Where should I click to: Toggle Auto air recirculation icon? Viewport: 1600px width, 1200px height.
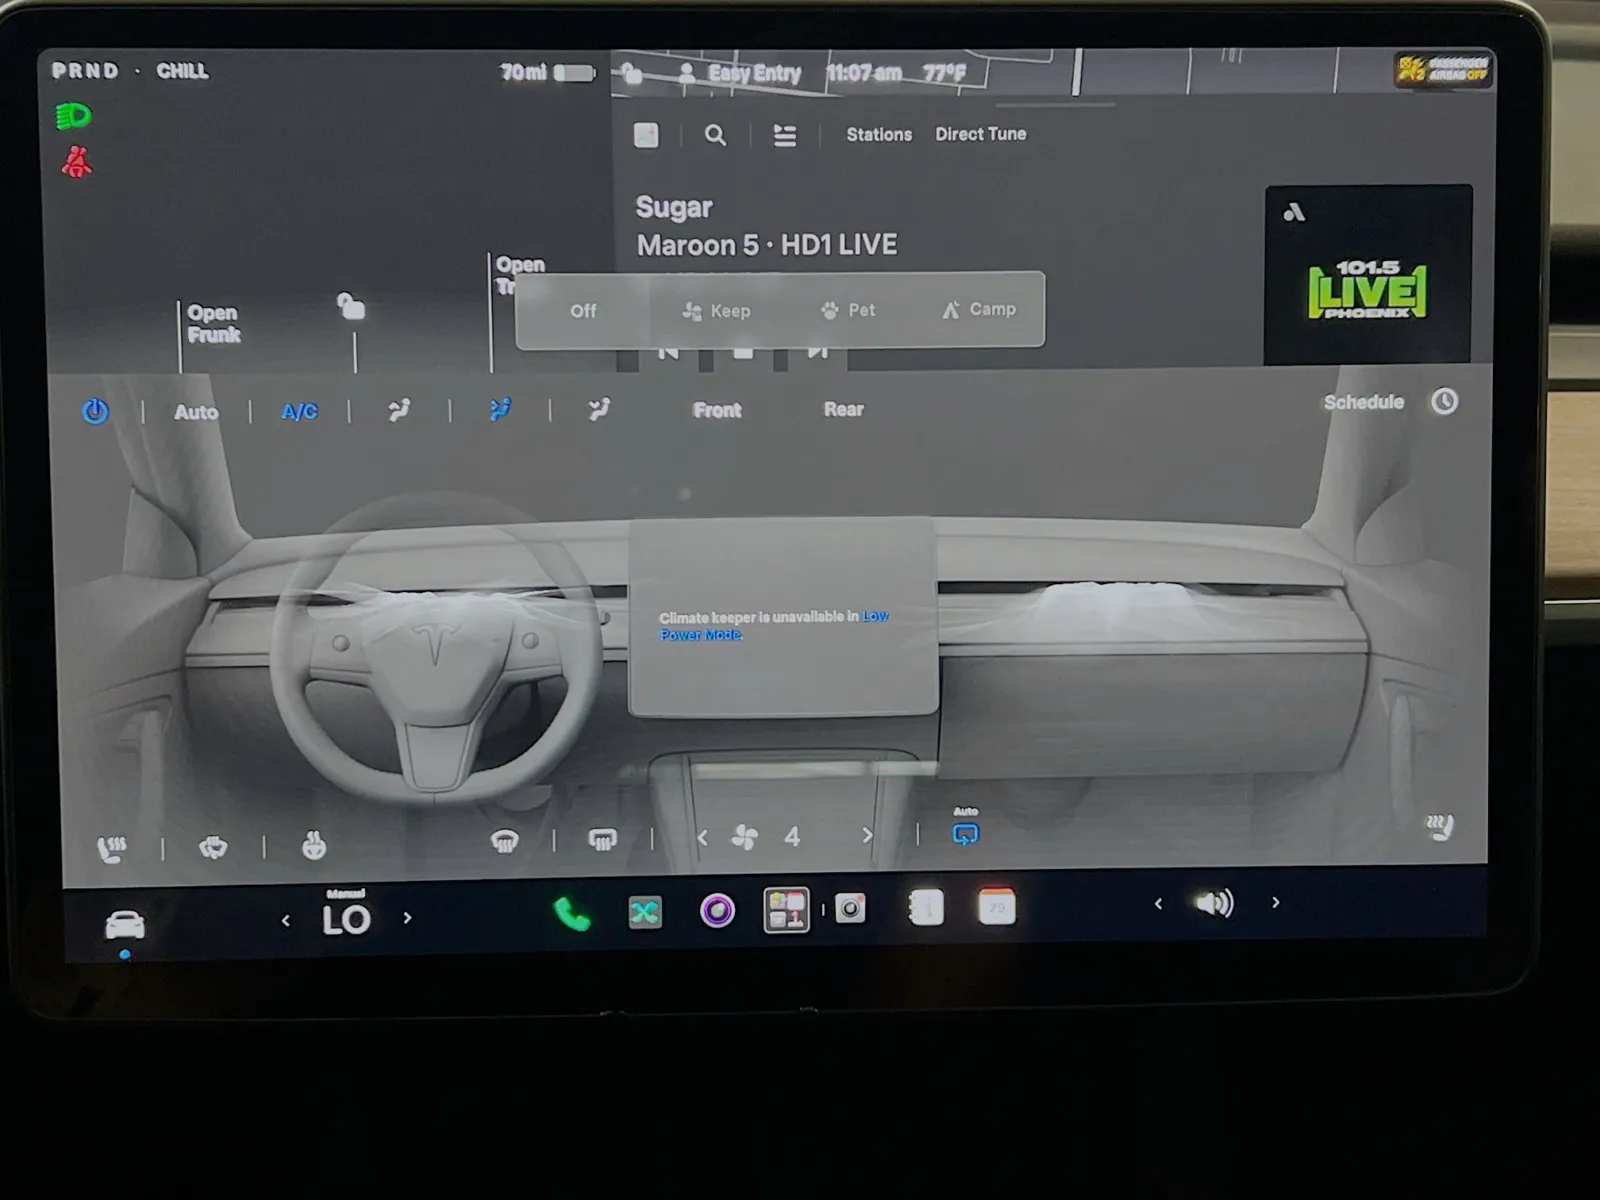[x=965, y=834]
